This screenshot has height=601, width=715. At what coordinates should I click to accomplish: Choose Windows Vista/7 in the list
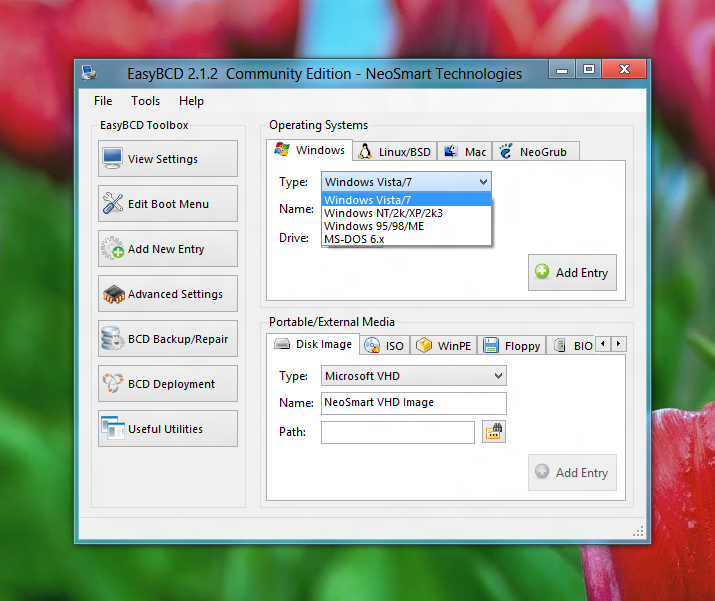[407, 200]
